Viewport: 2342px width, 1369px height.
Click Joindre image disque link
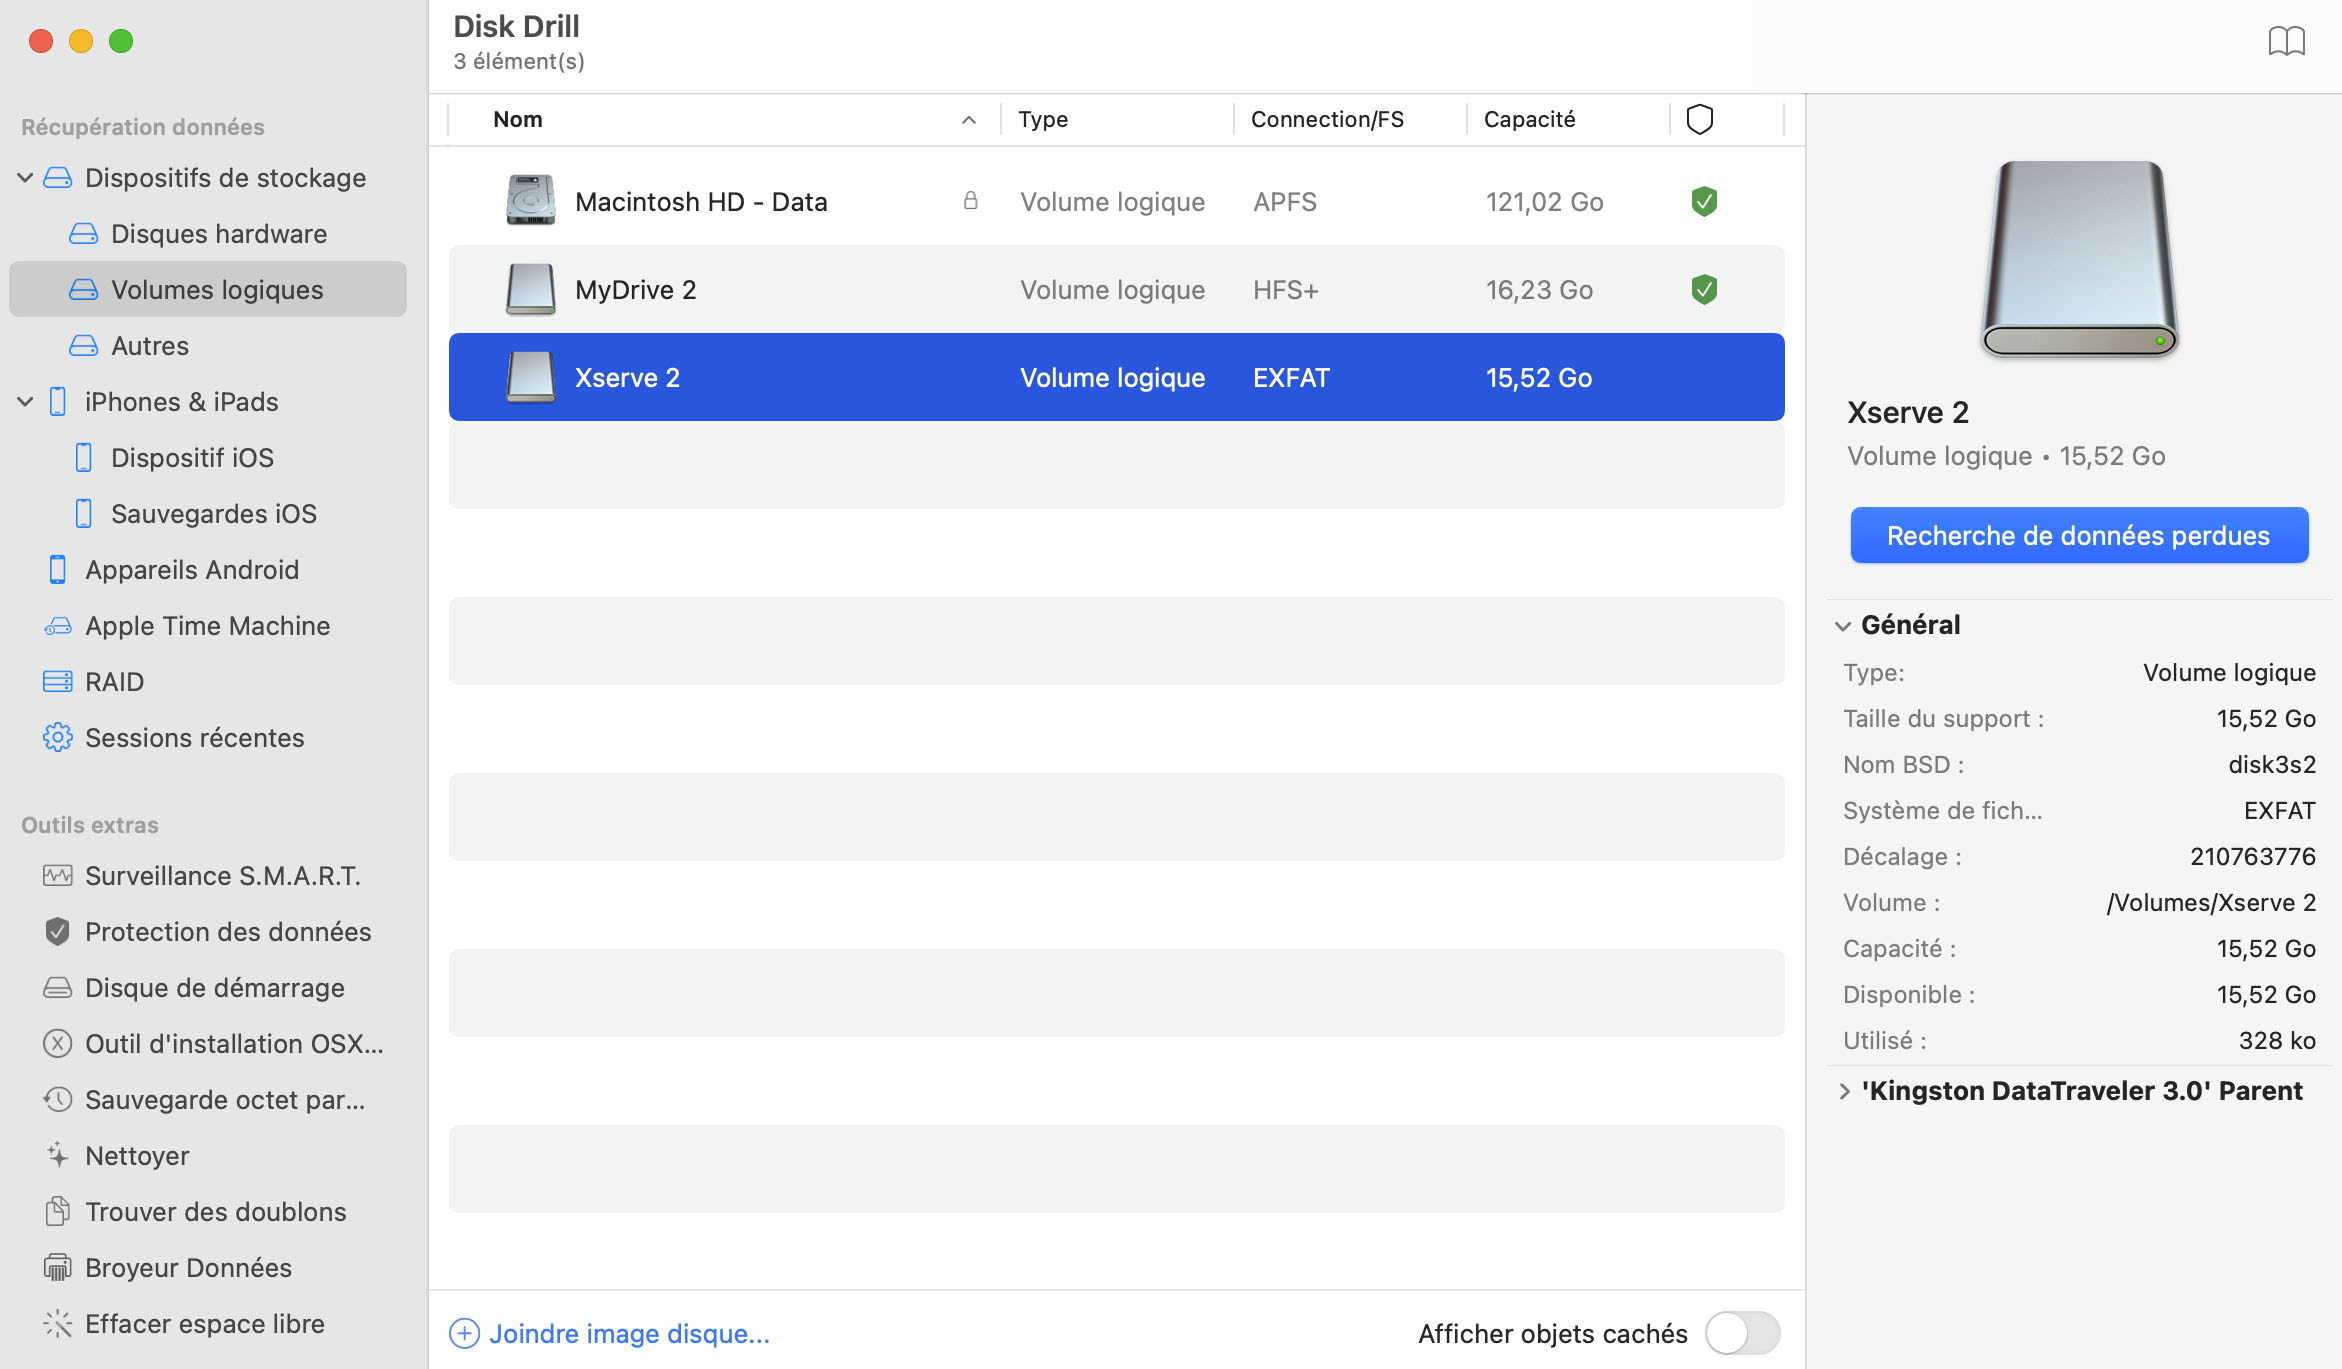629,1333
